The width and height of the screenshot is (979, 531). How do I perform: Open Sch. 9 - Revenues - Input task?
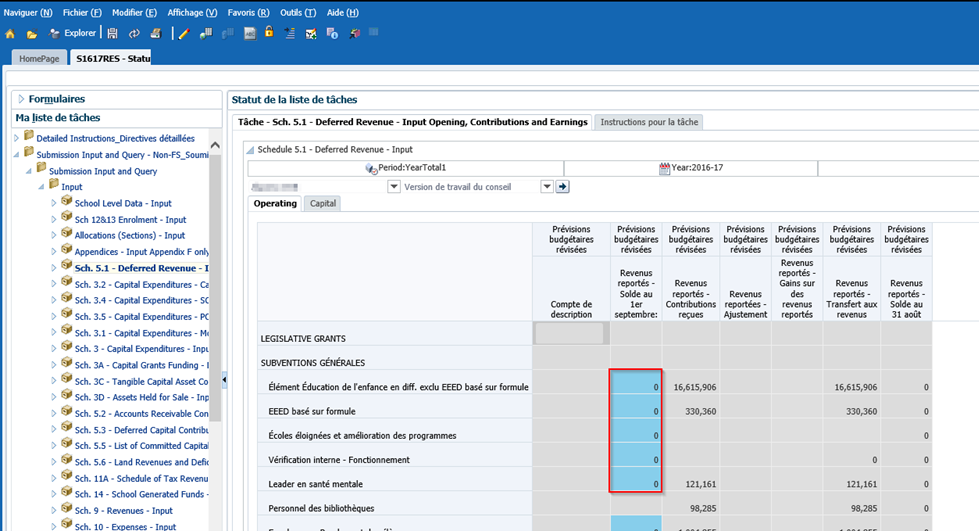123,511
